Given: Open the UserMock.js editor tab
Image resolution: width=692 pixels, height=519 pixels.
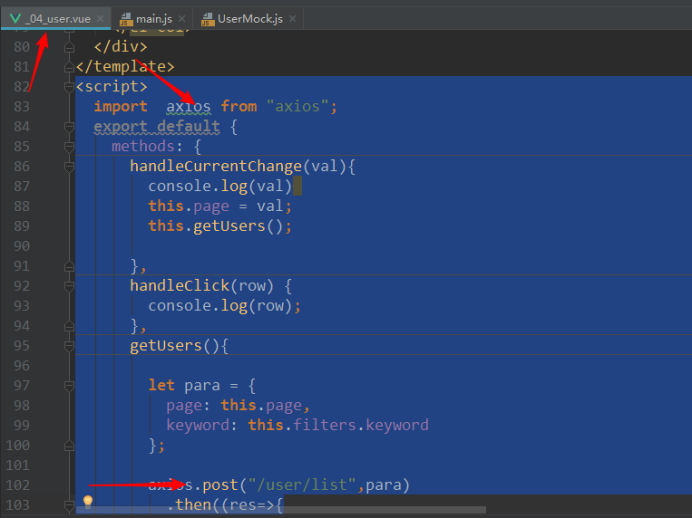Looking at the screenshot, I should (x=250, y=19).
